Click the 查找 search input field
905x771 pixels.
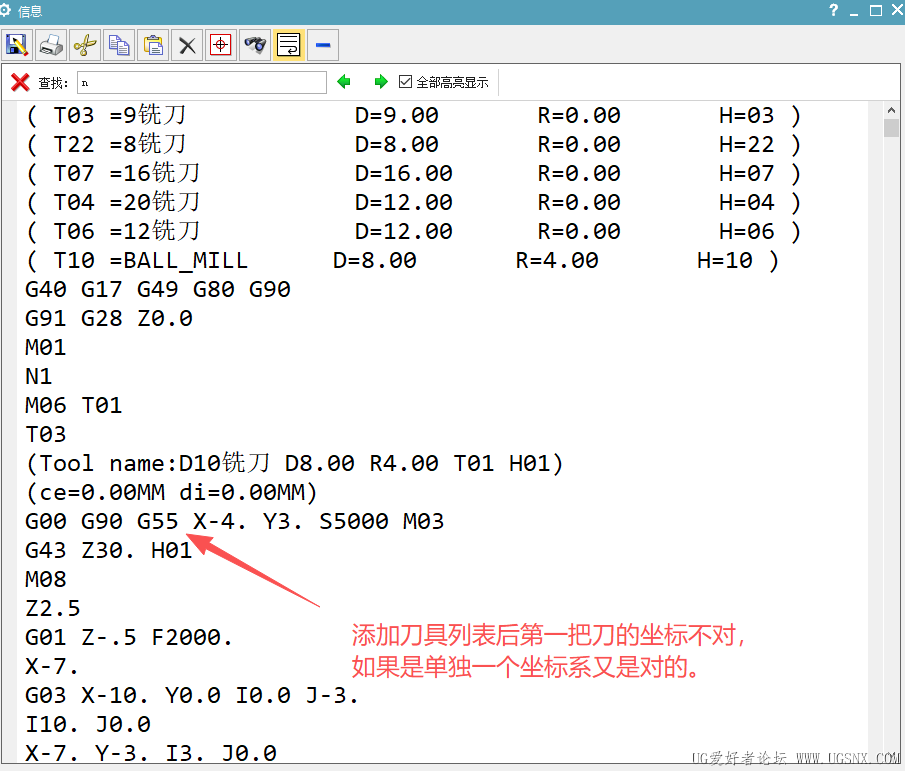tap(200, 82)
